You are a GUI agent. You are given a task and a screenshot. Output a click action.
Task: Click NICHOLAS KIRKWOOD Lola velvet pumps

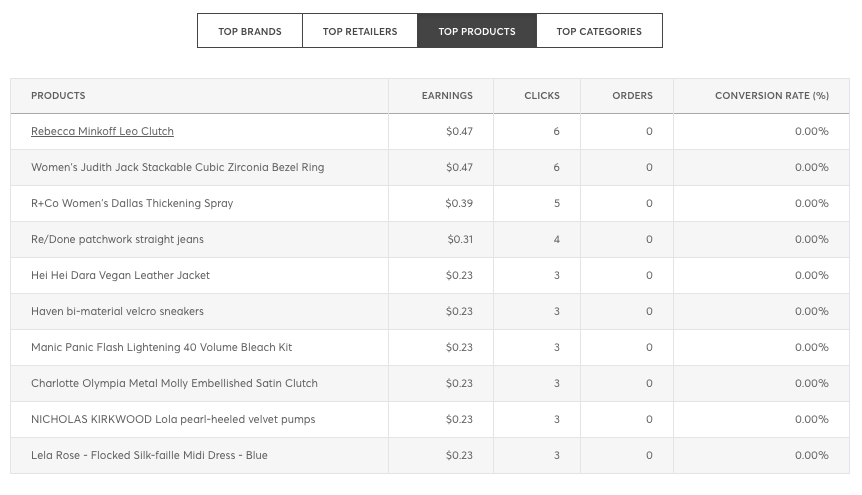pyautogui.click(x=173, y=420)
